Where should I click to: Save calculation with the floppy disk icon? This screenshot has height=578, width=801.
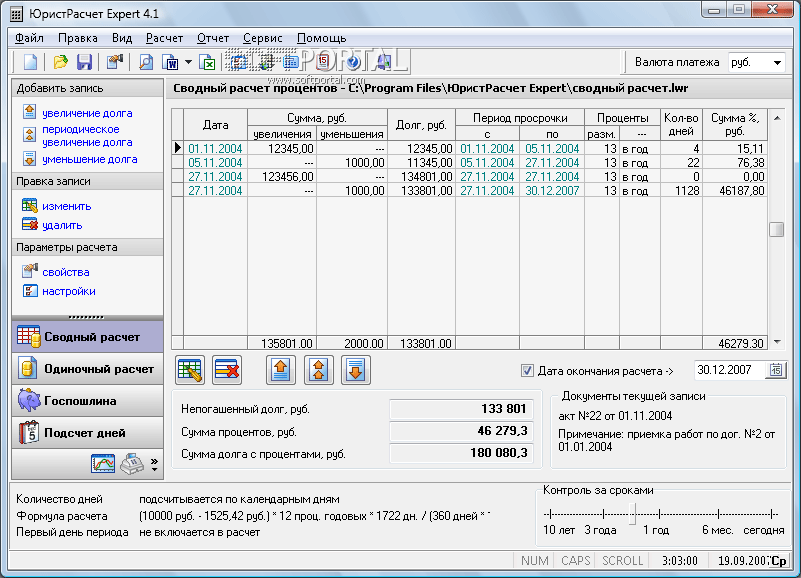click(84, 62)
